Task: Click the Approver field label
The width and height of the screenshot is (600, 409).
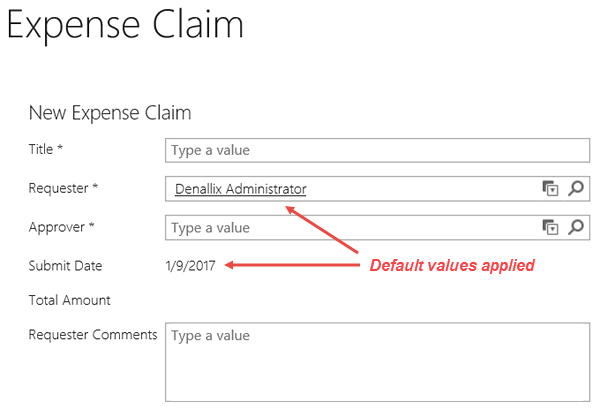Action: [62, 227]
